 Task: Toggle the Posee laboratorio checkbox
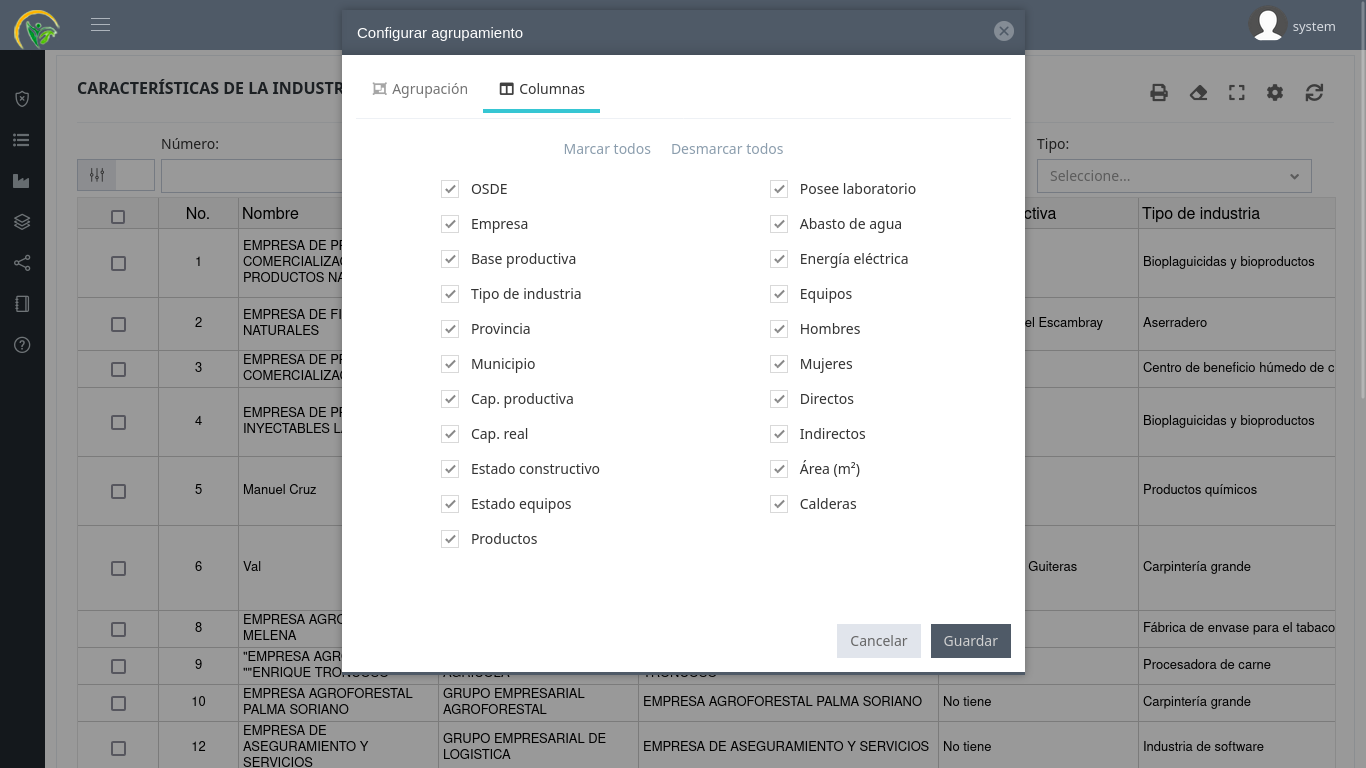(x=779, y=189)
